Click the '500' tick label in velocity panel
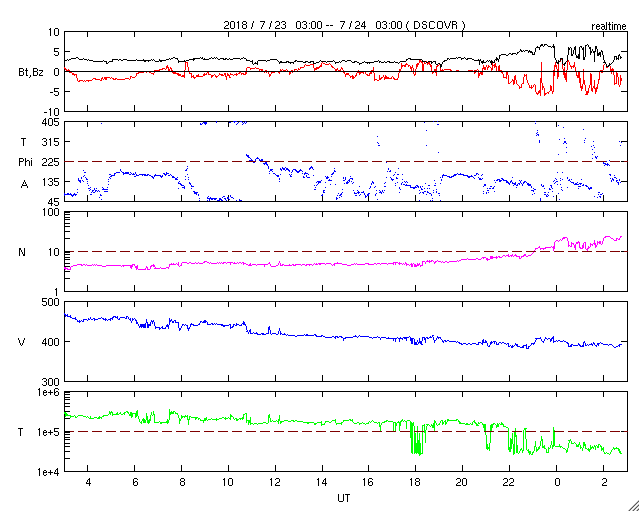 [x=51, y=302]
